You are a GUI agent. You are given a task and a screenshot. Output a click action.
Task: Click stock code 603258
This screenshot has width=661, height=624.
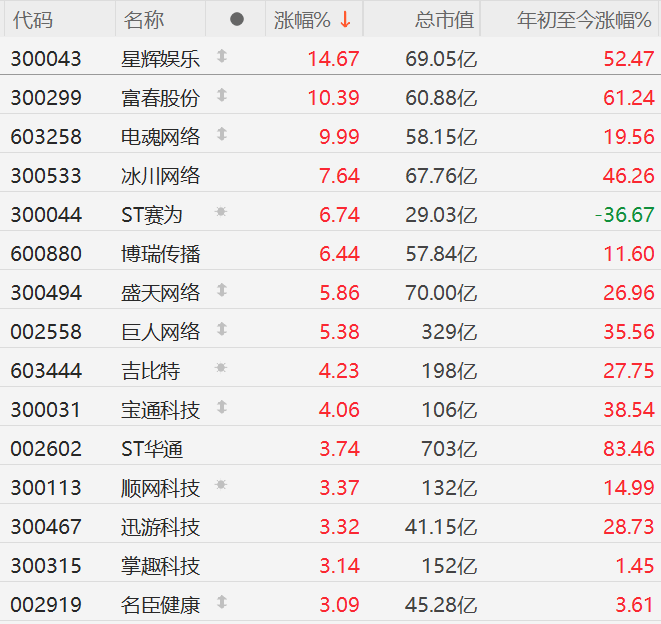tap(46, 137)
